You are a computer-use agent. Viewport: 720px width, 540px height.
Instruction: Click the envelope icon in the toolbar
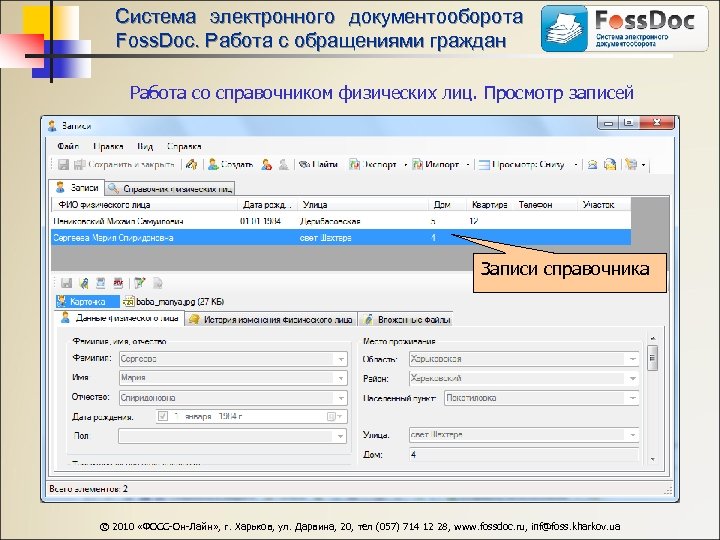[592, 164]
